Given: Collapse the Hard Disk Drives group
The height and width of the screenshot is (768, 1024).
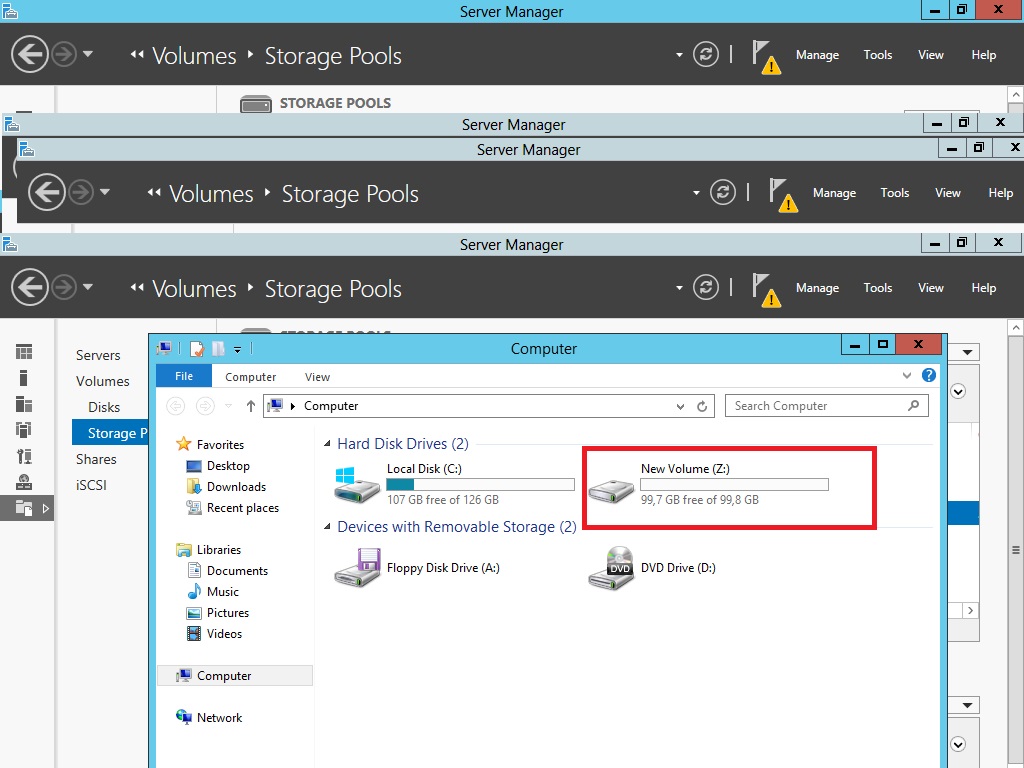Looking at the screenshot, I should (x=327, y=443).
